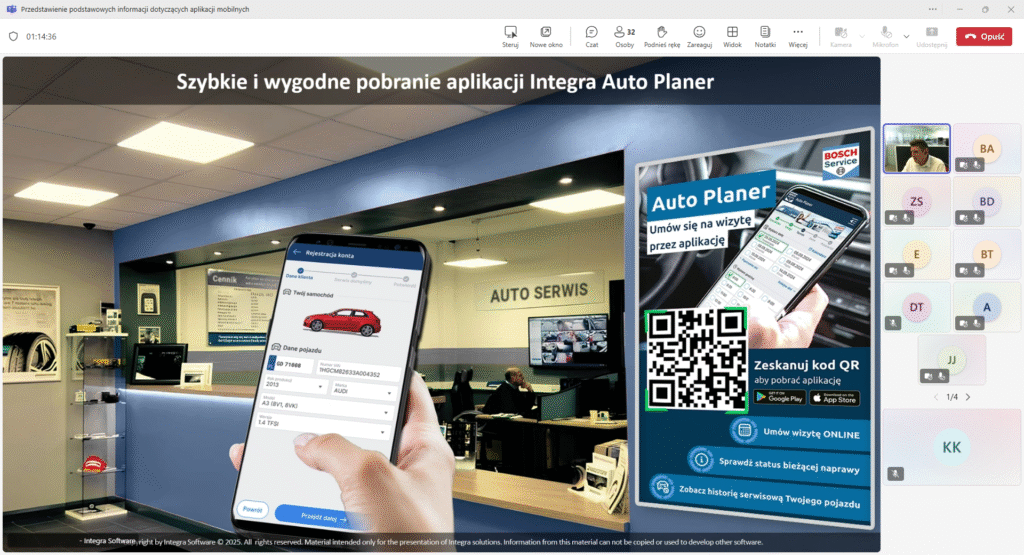Click the App Store badge
This screenshot has height=555, width=1024.
point(835,398)
